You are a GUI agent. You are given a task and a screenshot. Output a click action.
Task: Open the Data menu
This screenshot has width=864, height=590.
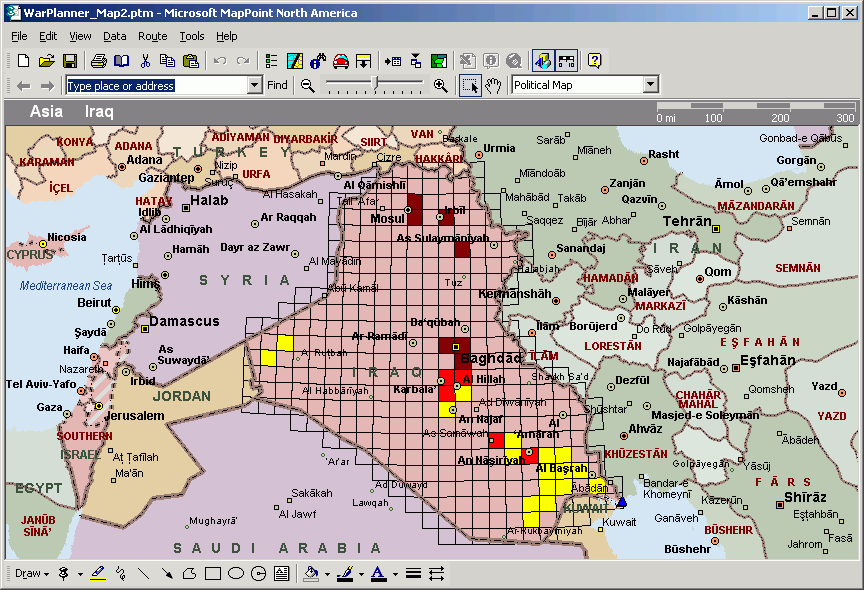coord(115,36)
